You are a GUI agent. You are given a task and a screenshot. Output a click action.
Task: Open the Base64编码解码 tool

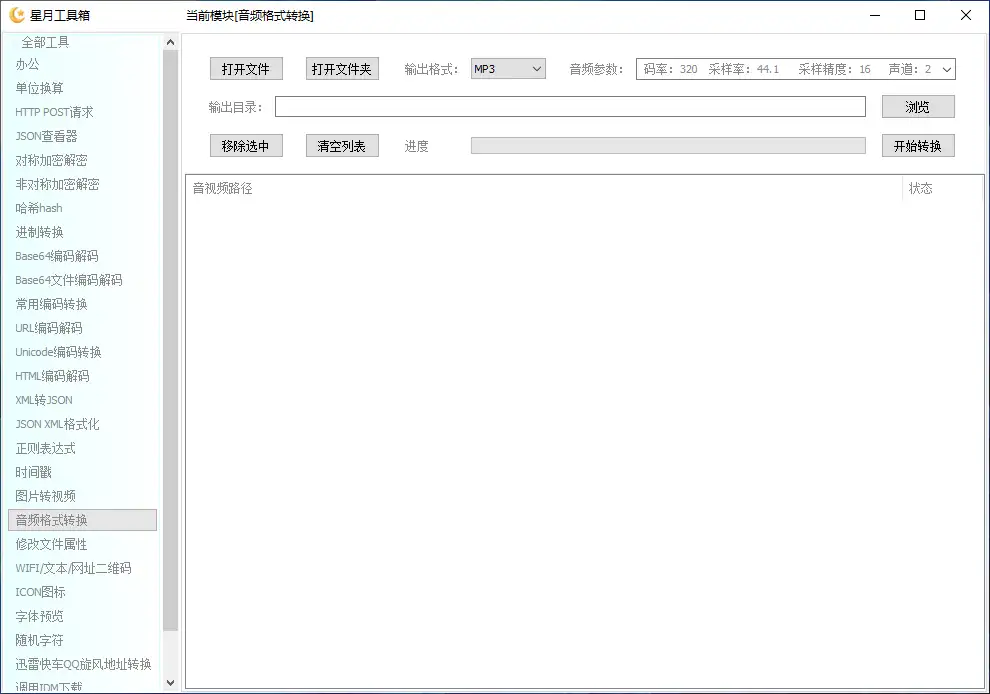pyautogui.click(x=57, y=256)
